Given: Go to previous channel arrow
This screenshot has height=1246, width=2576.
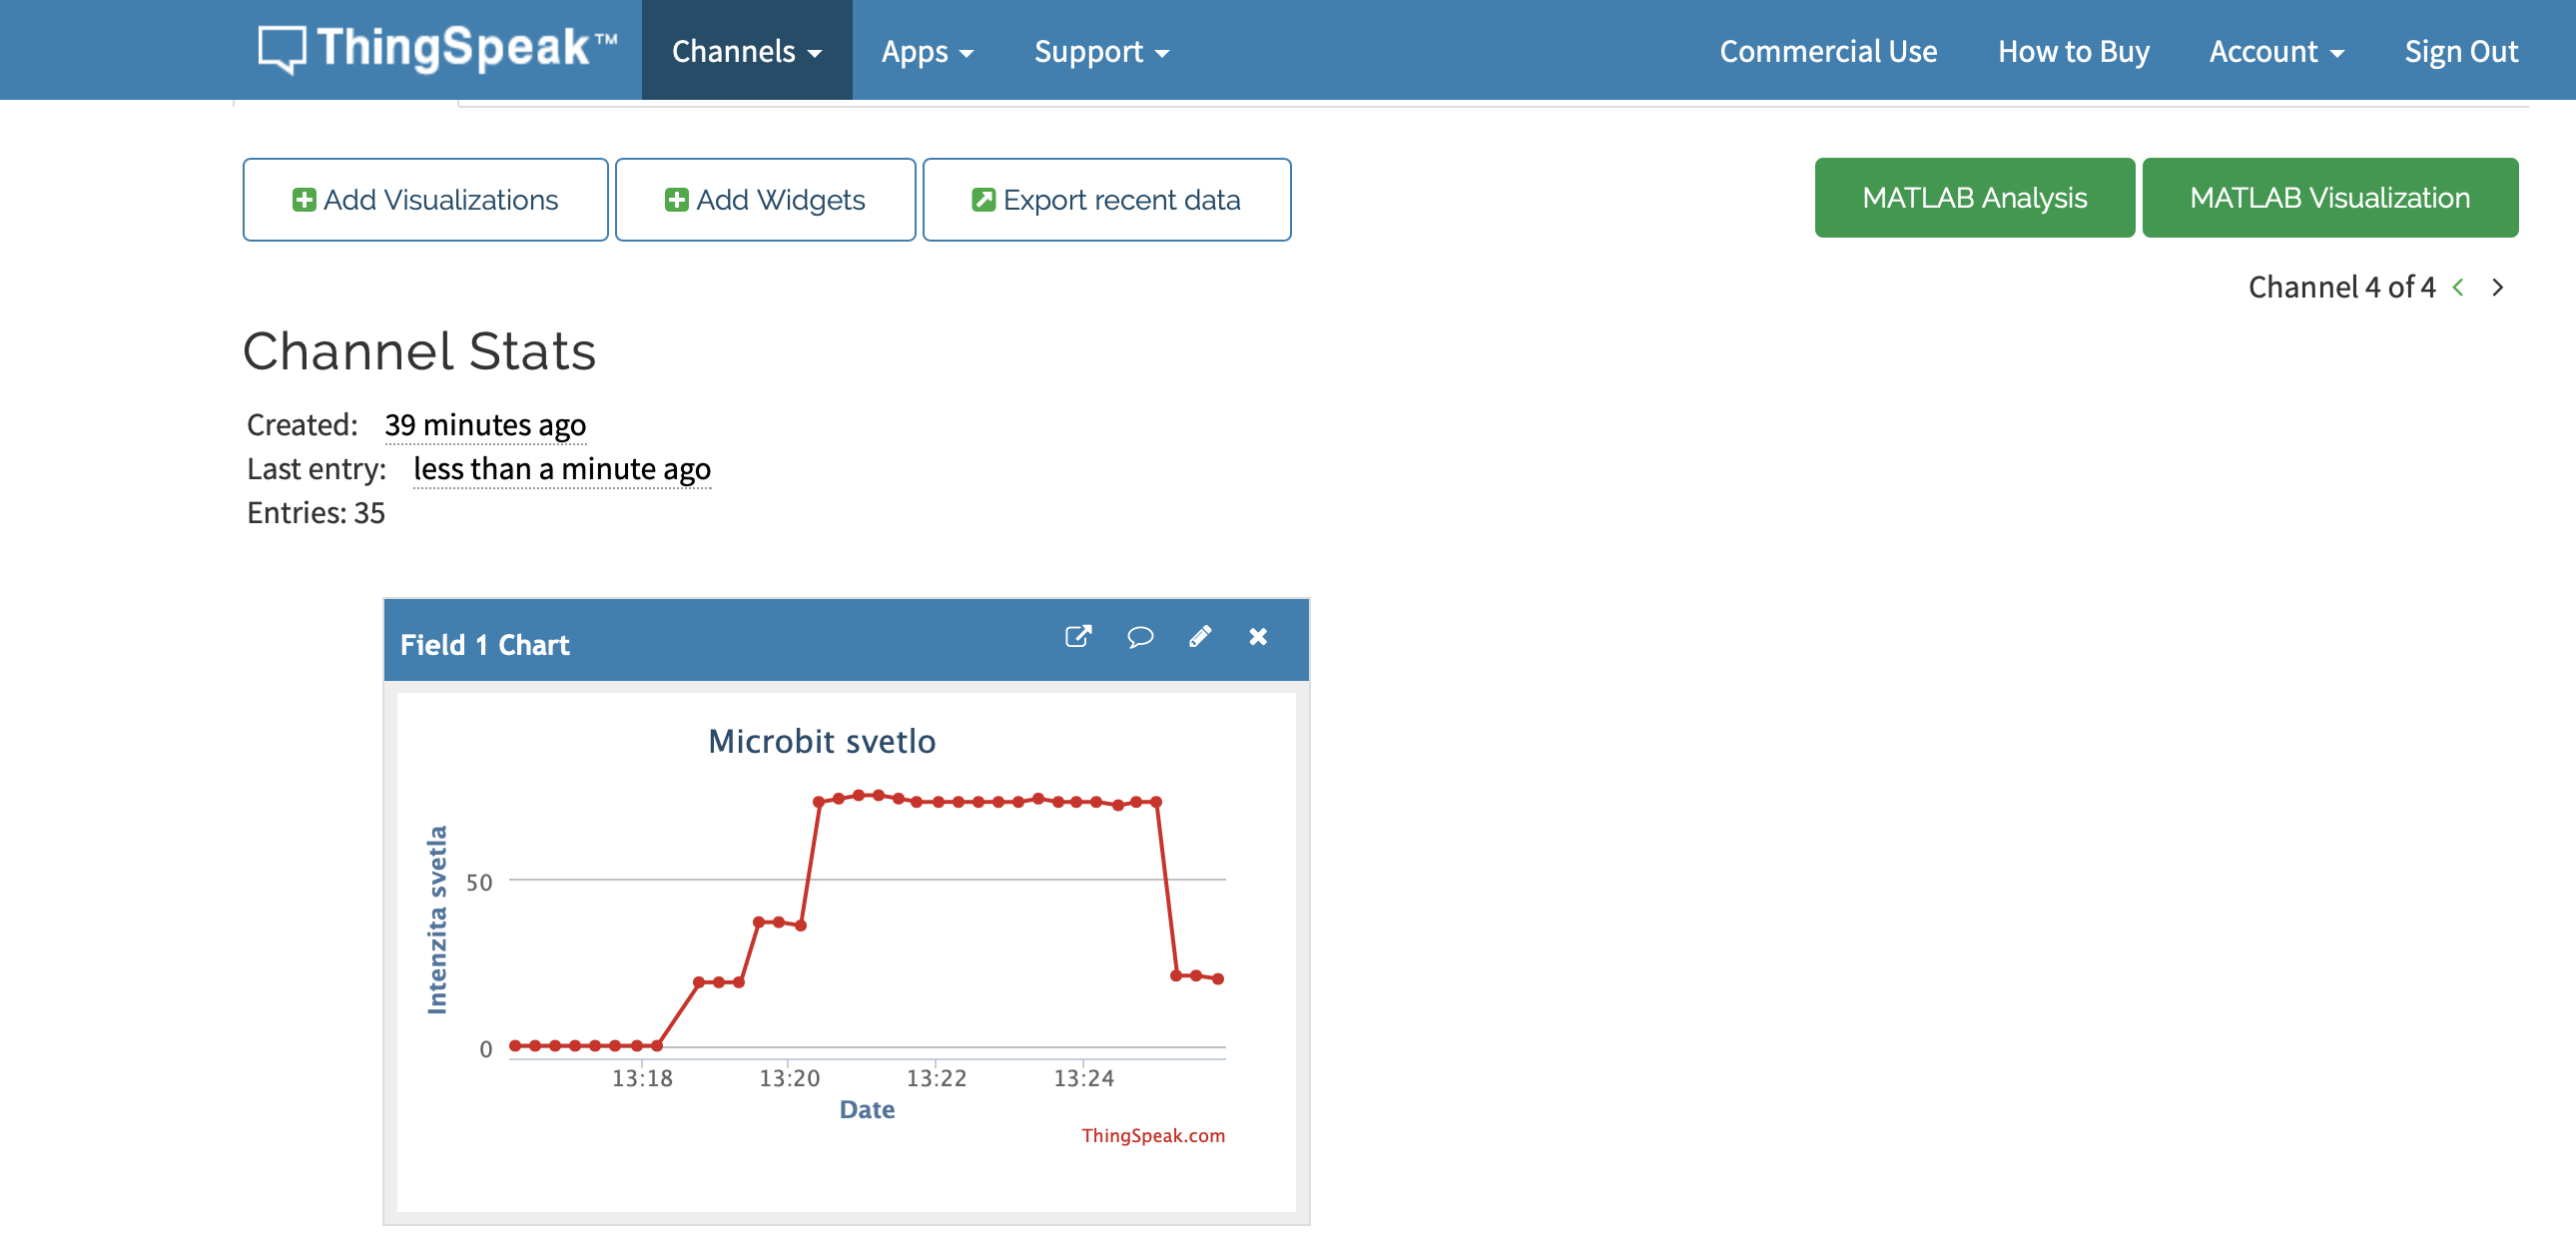Looking at the screenshot, I should pyautogui.click(x=2458, y=288).
